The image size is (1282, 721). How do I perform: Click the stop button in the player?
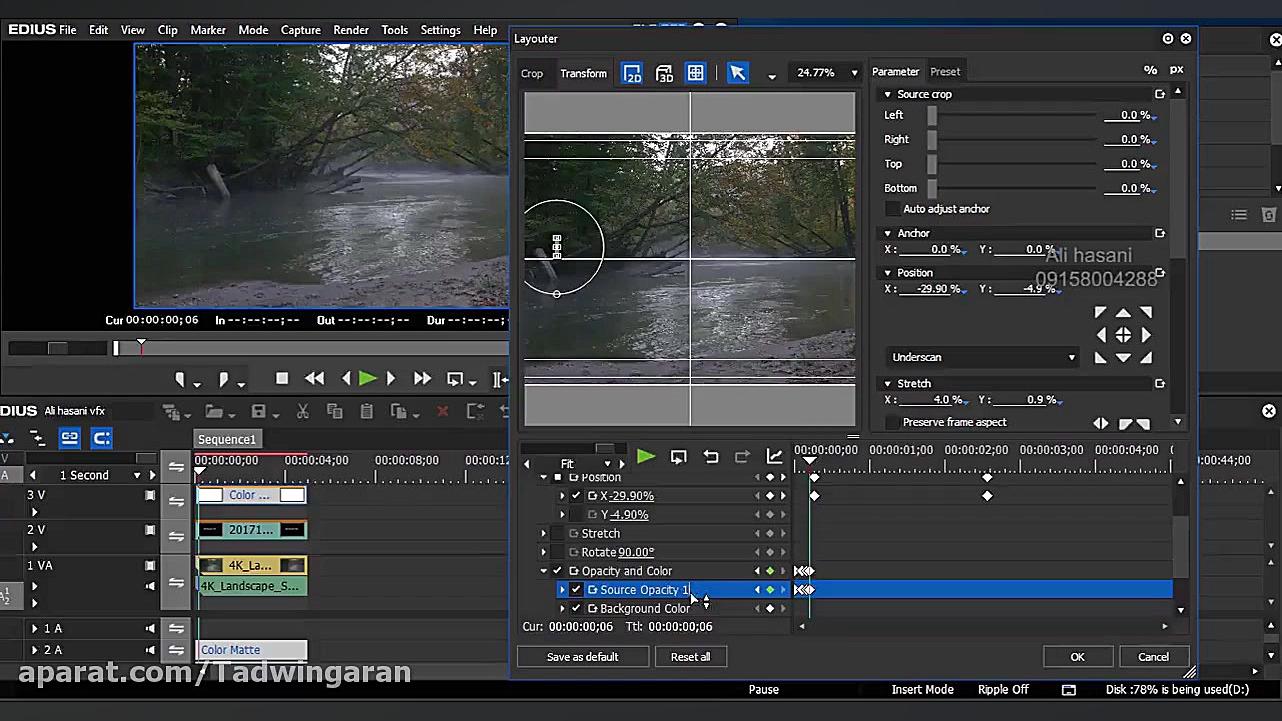click(x=282, y=379)
